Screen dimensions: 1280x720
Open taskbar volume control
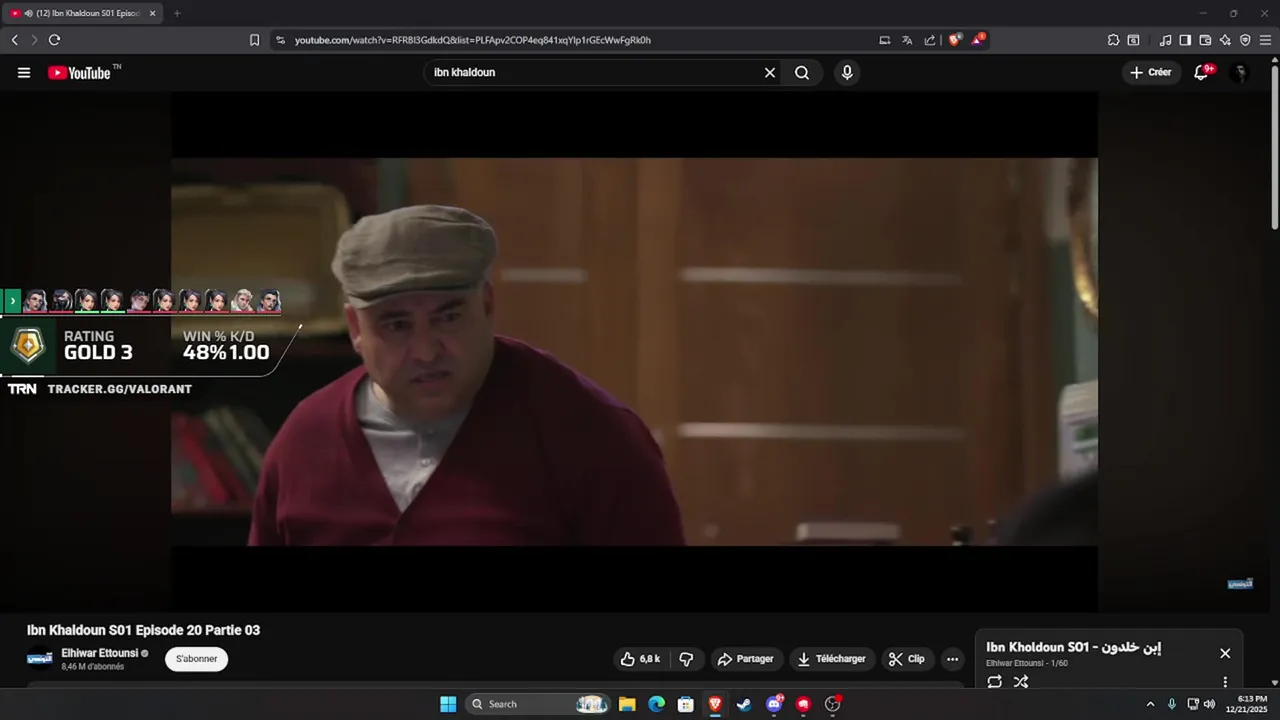[x=1209, y=704]
